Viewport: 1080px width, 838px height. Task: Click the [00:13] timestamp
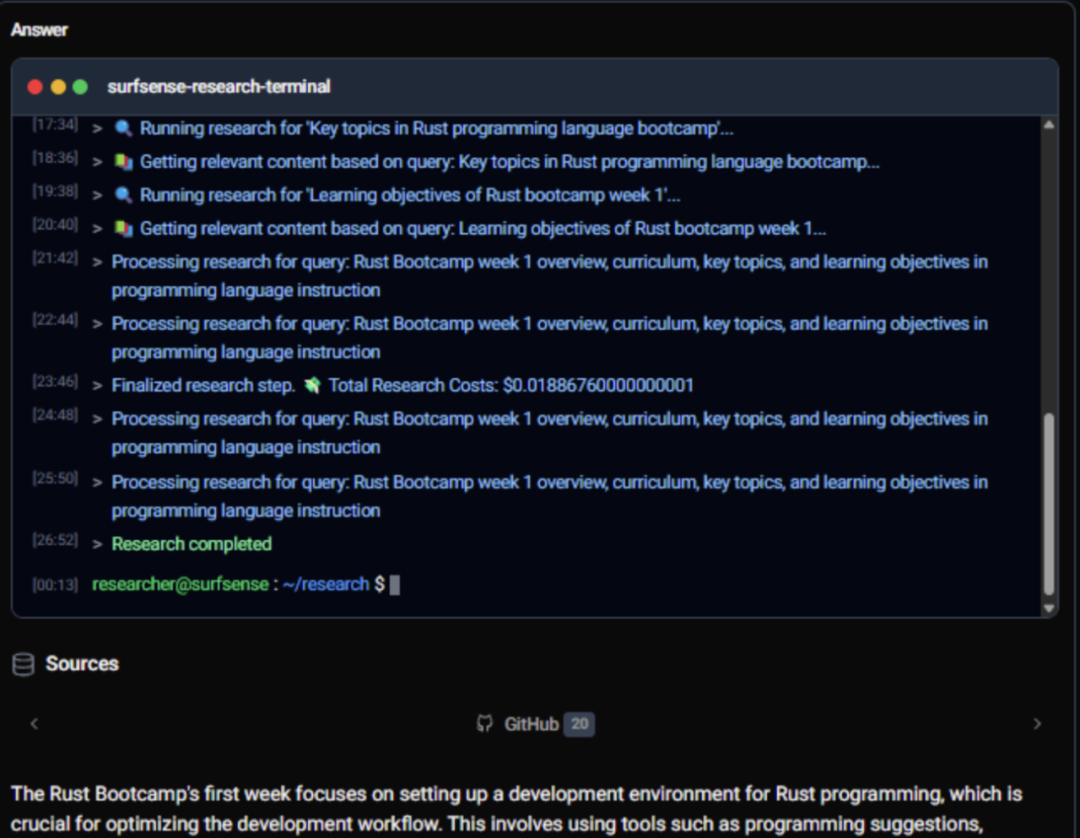tap(55, 585)
